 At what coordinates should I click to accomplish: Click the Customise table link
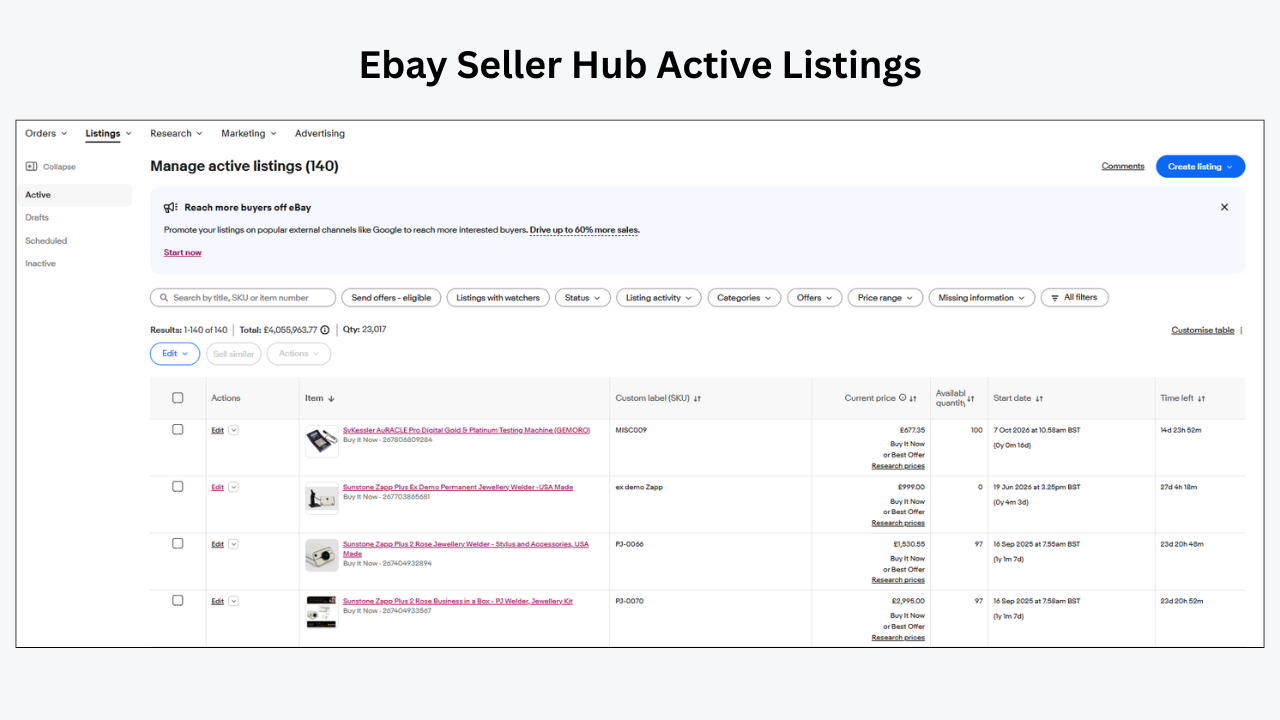[x=1203, y=330]
